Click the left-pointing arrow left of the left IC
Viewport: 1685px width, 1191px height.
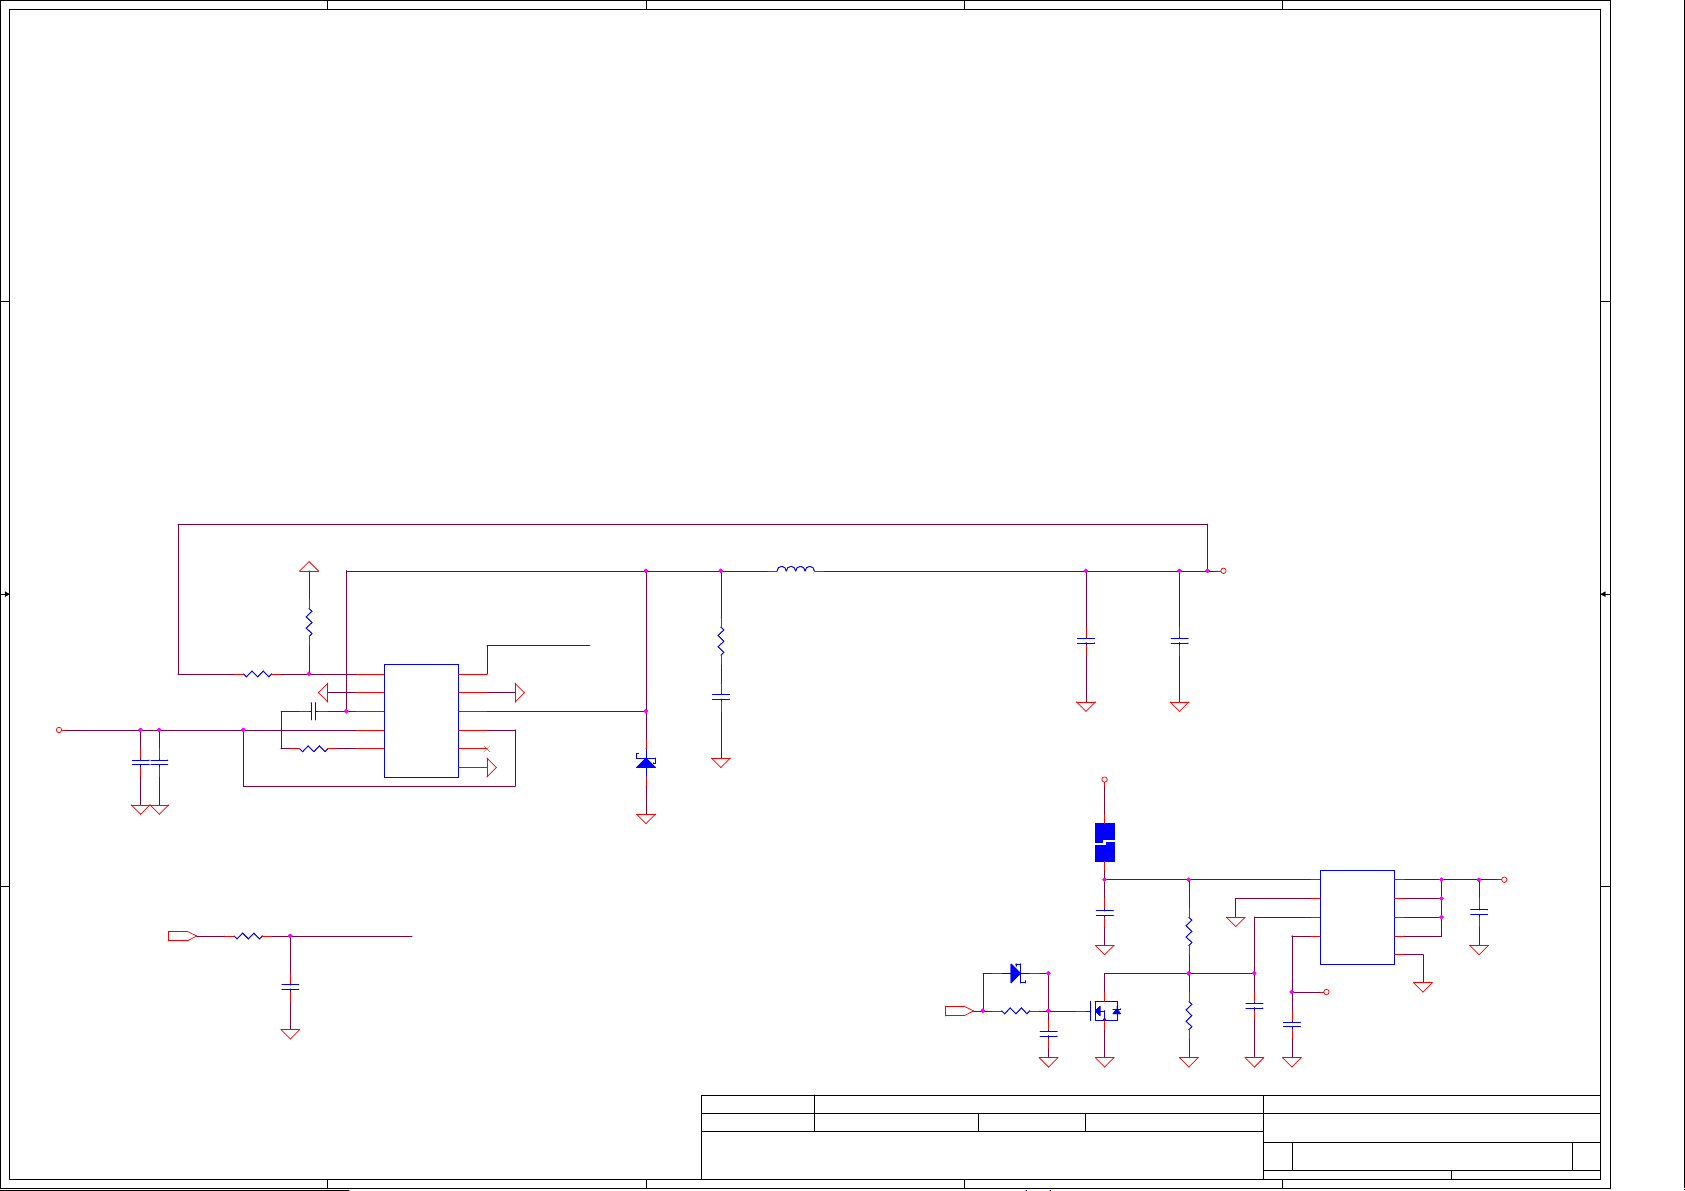[323, 692]
